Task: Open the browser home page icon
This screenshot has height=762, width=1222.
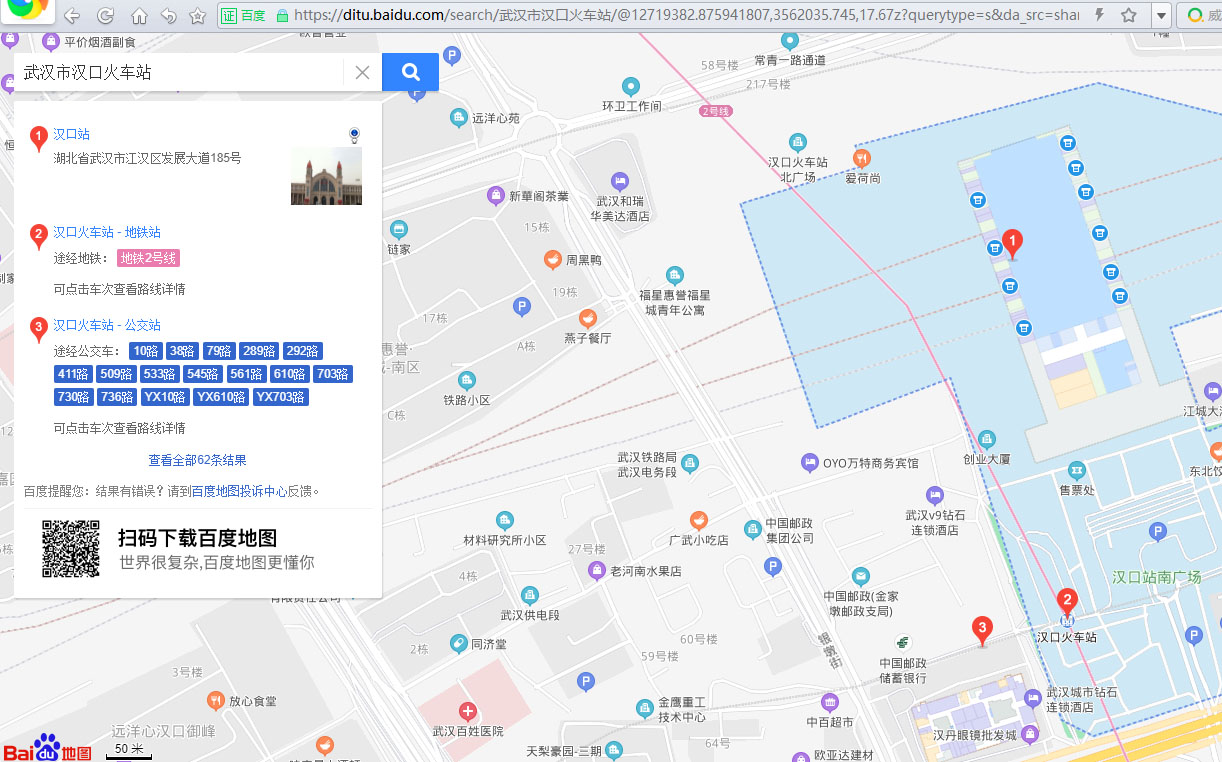Action: 139,16
